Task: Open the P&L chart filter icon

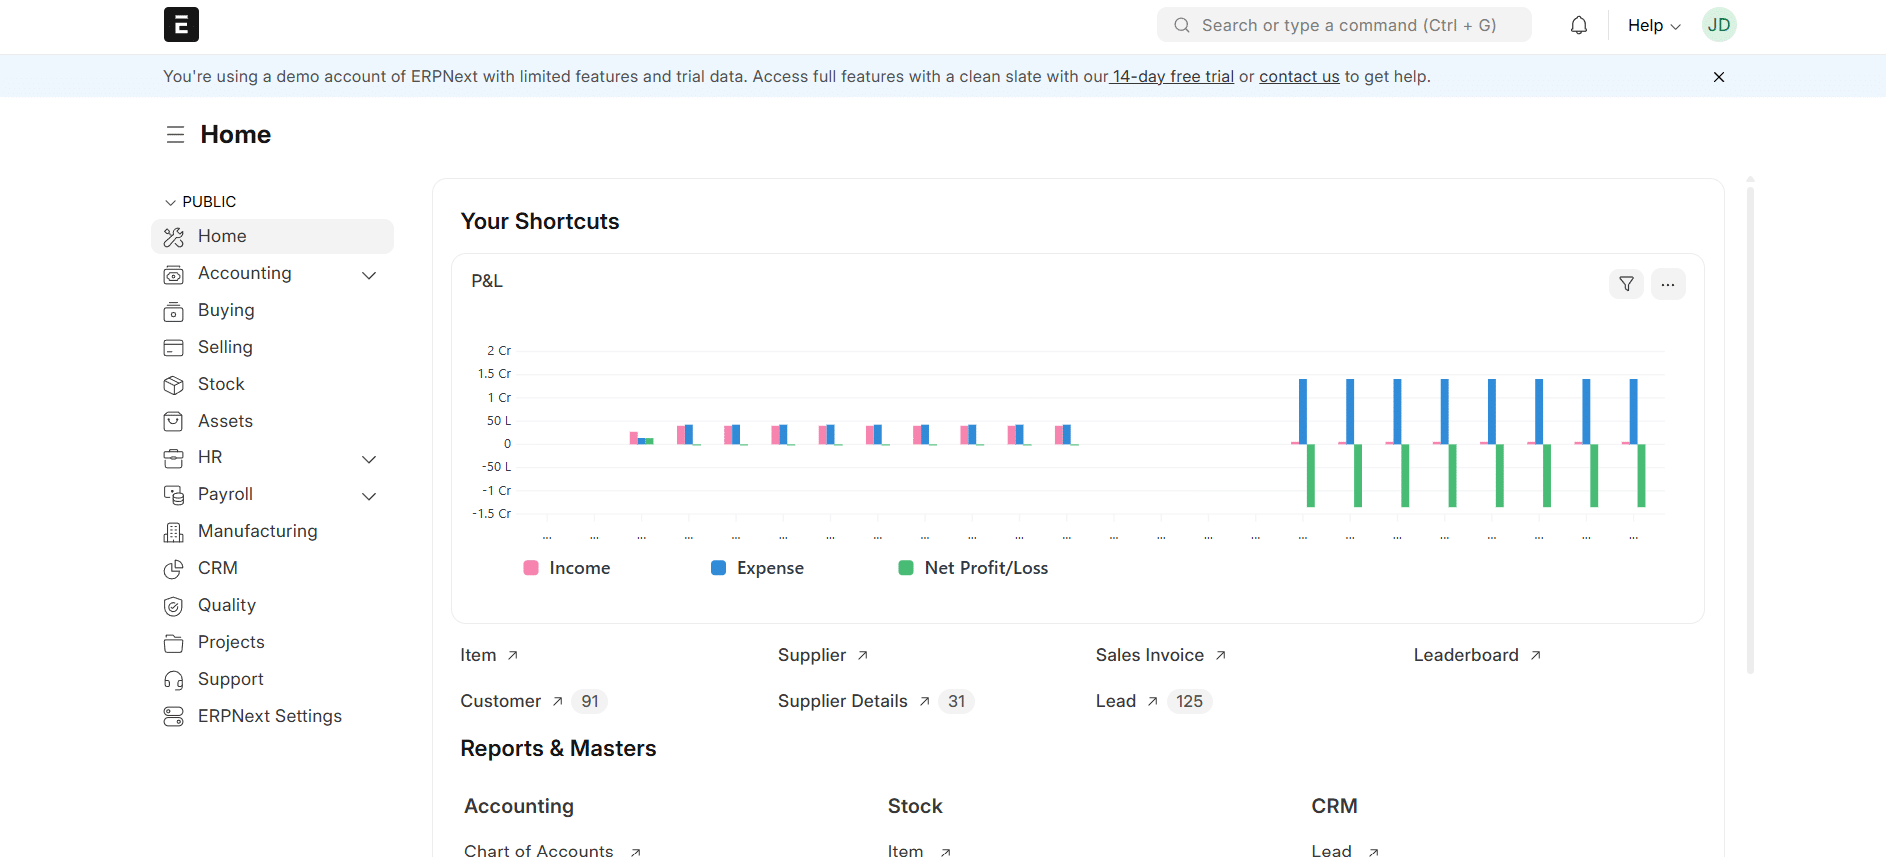Action: [1626, 284]
